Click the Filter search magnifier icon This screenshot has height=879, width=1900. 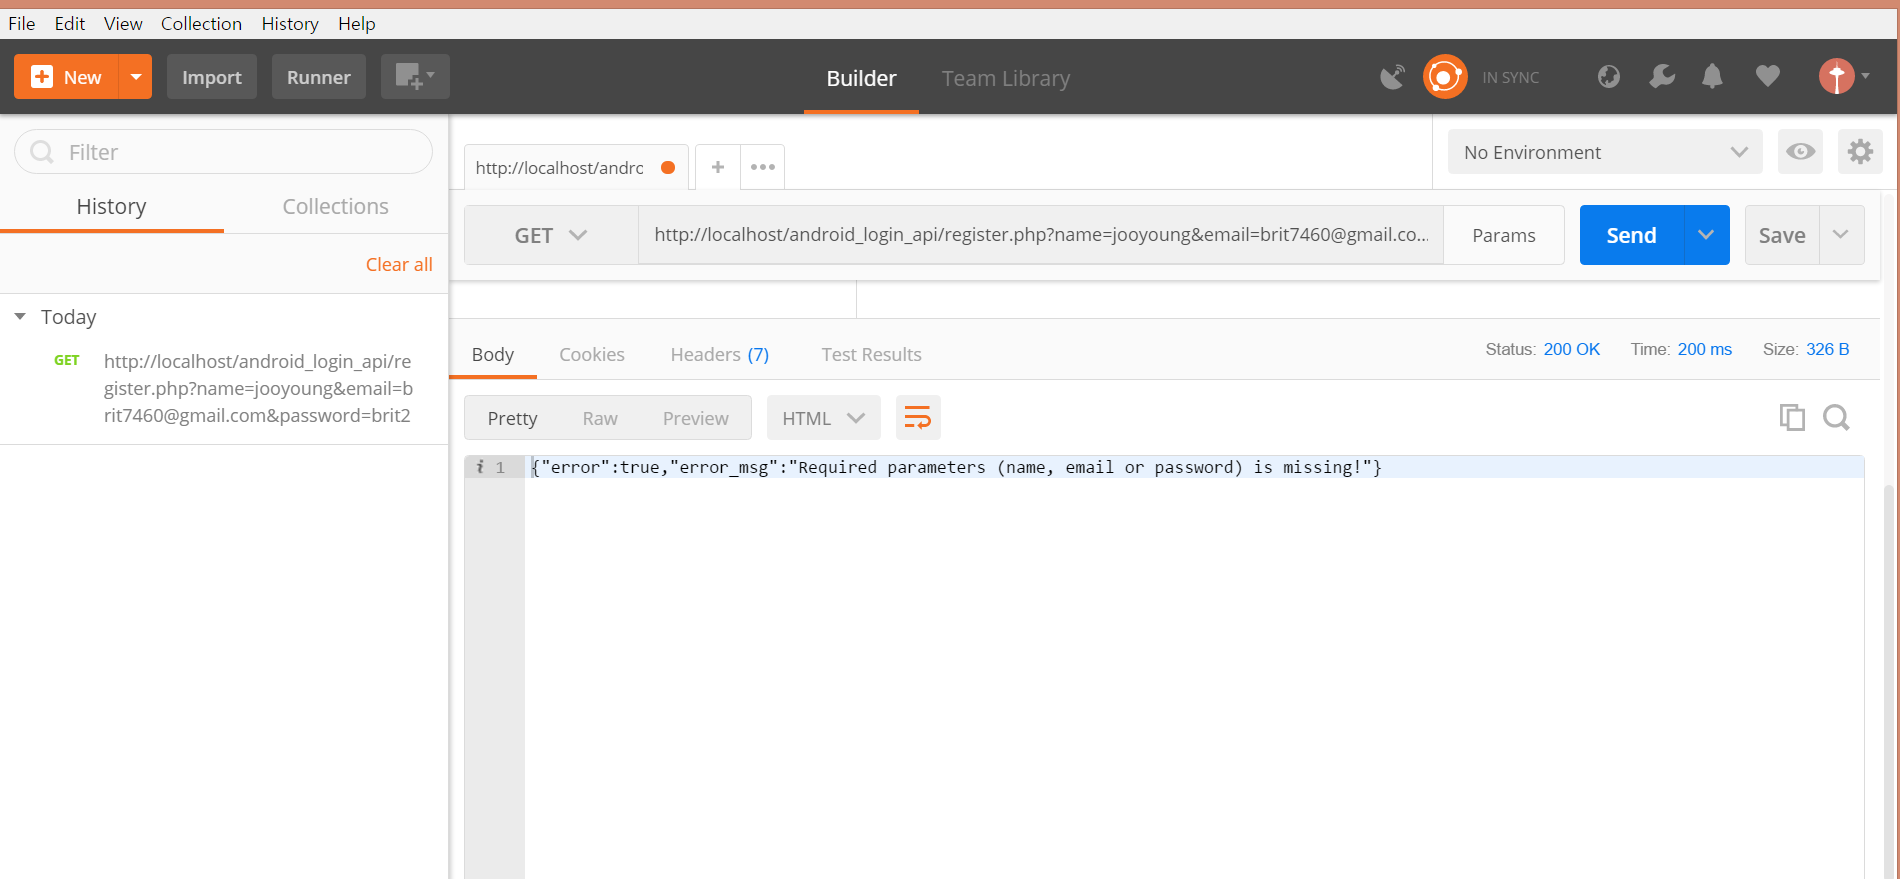(x=42, y=152)
